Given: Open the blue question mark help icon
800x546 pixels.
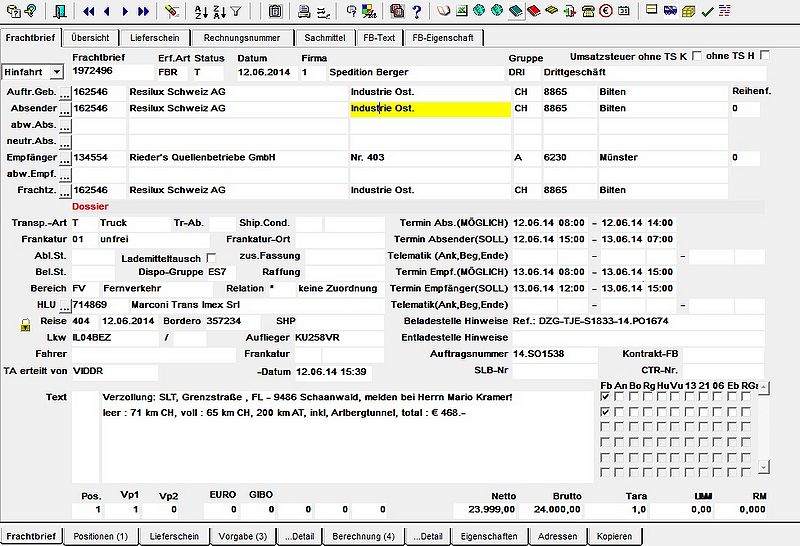Looking at the screenshot, I should click(417, 11).
